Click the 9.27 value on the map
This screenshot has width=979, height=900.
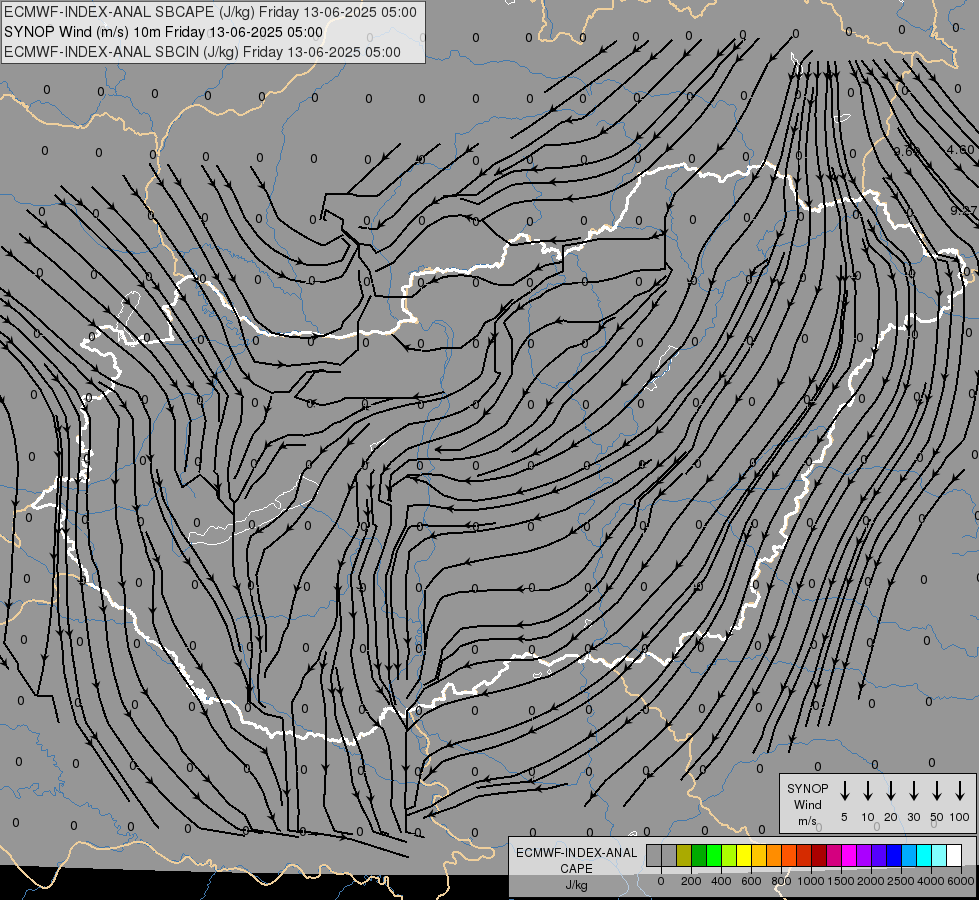coord(963,210)
